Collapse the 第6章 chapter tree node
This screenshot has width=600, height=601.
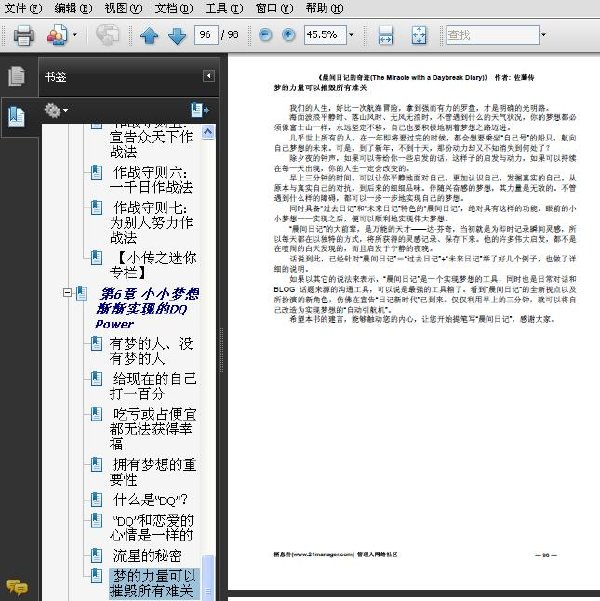pyautogui.click(x=67, y=292)
